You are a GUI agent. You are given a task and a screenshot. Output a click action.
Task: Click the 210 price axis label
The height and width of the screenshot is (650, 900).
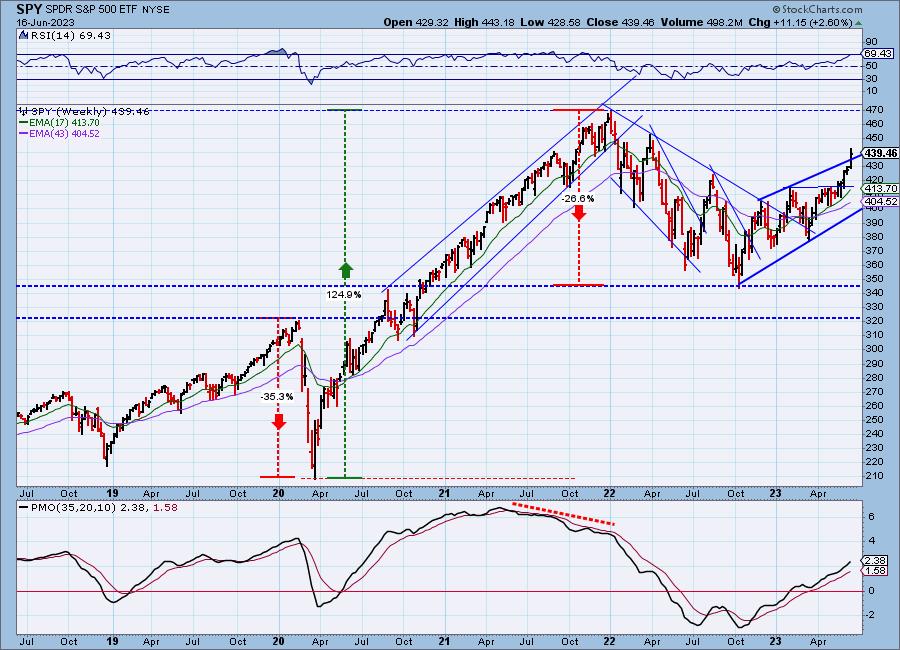pos(875,475)
